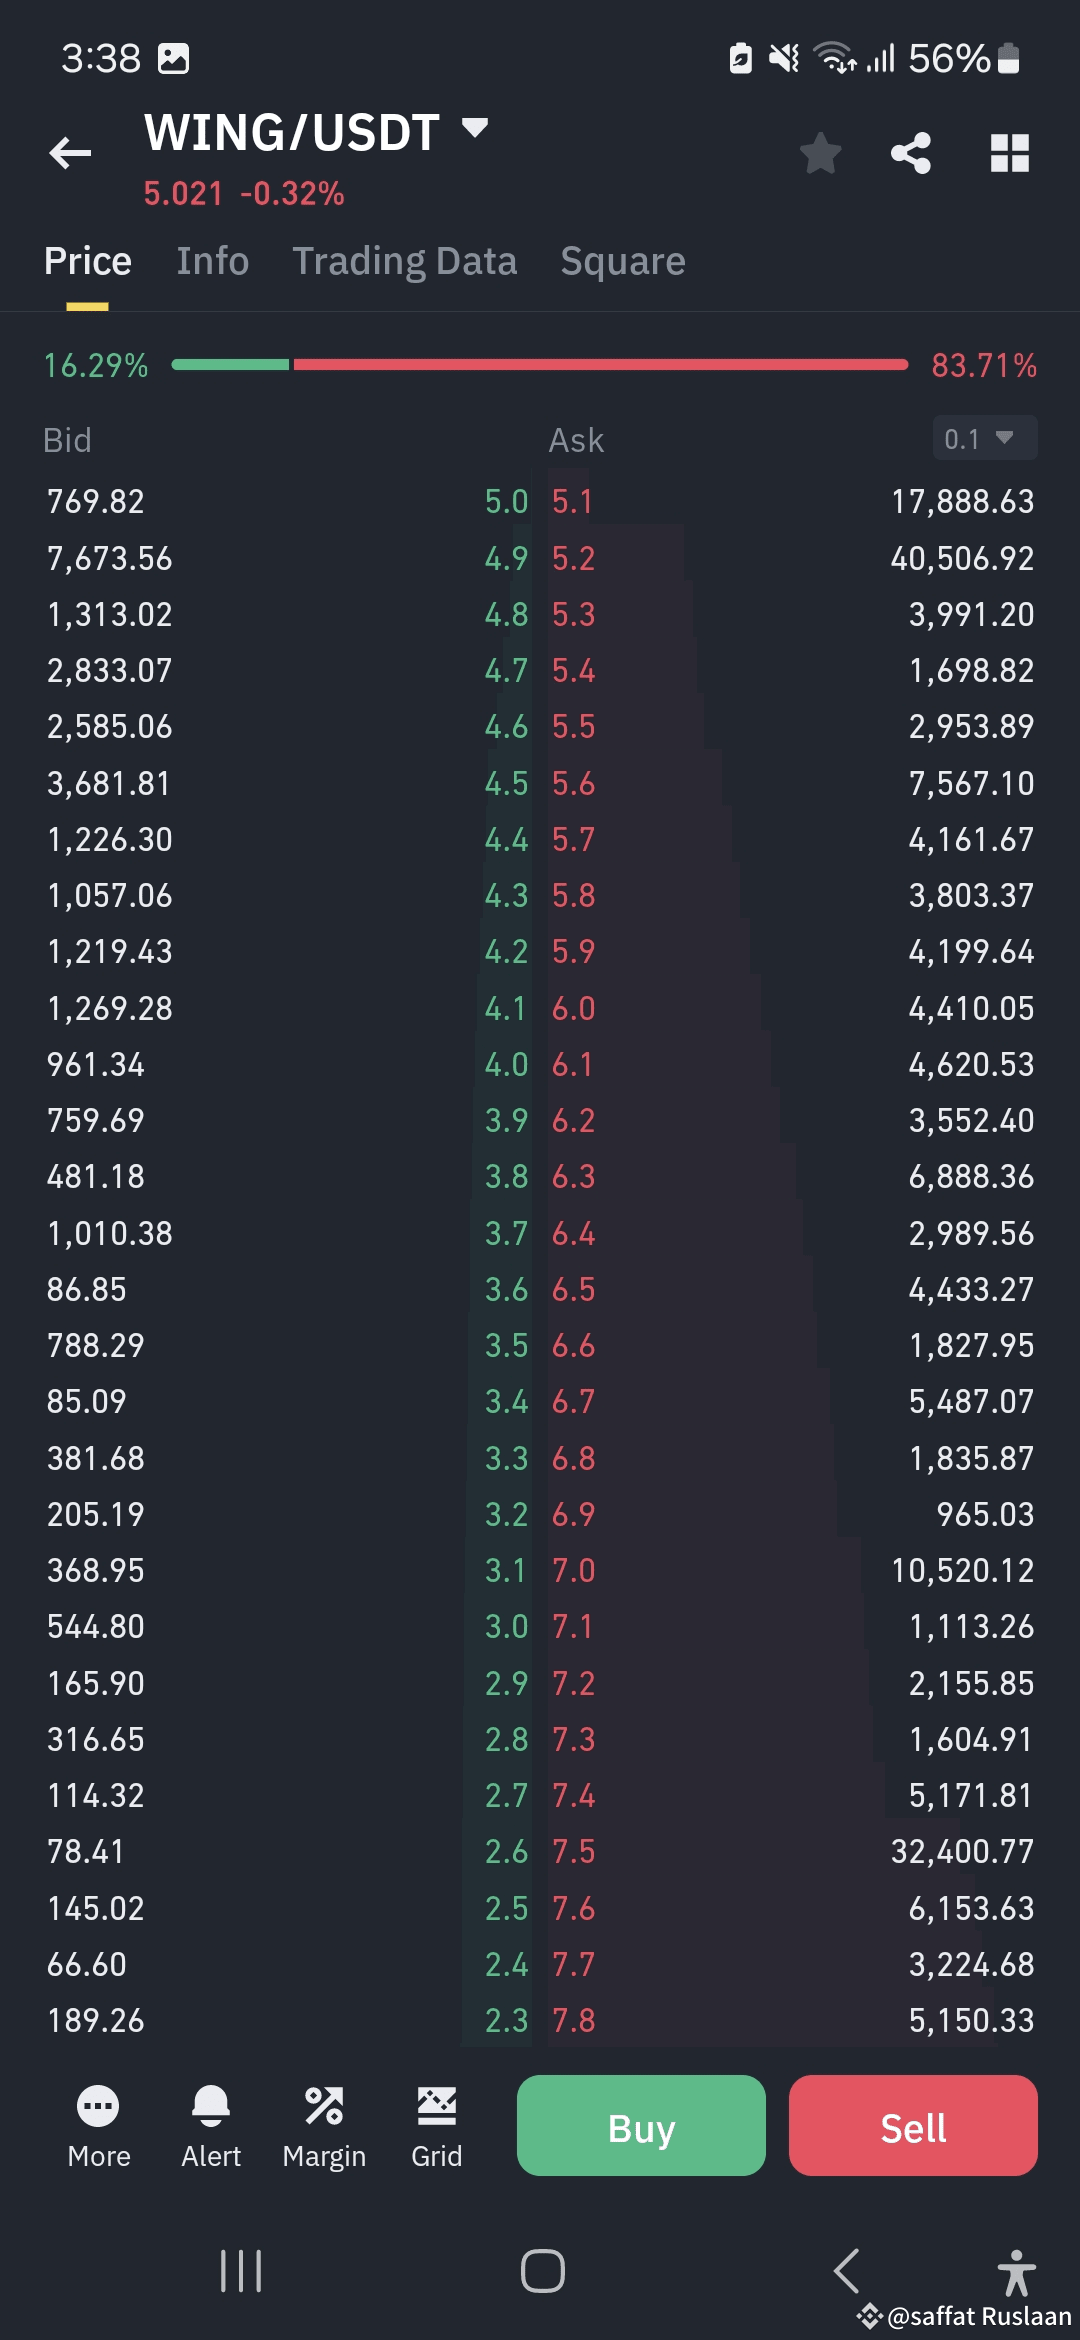Open the share icon
This screenshot has width=1080, height=2340.
tap(911, 153)
